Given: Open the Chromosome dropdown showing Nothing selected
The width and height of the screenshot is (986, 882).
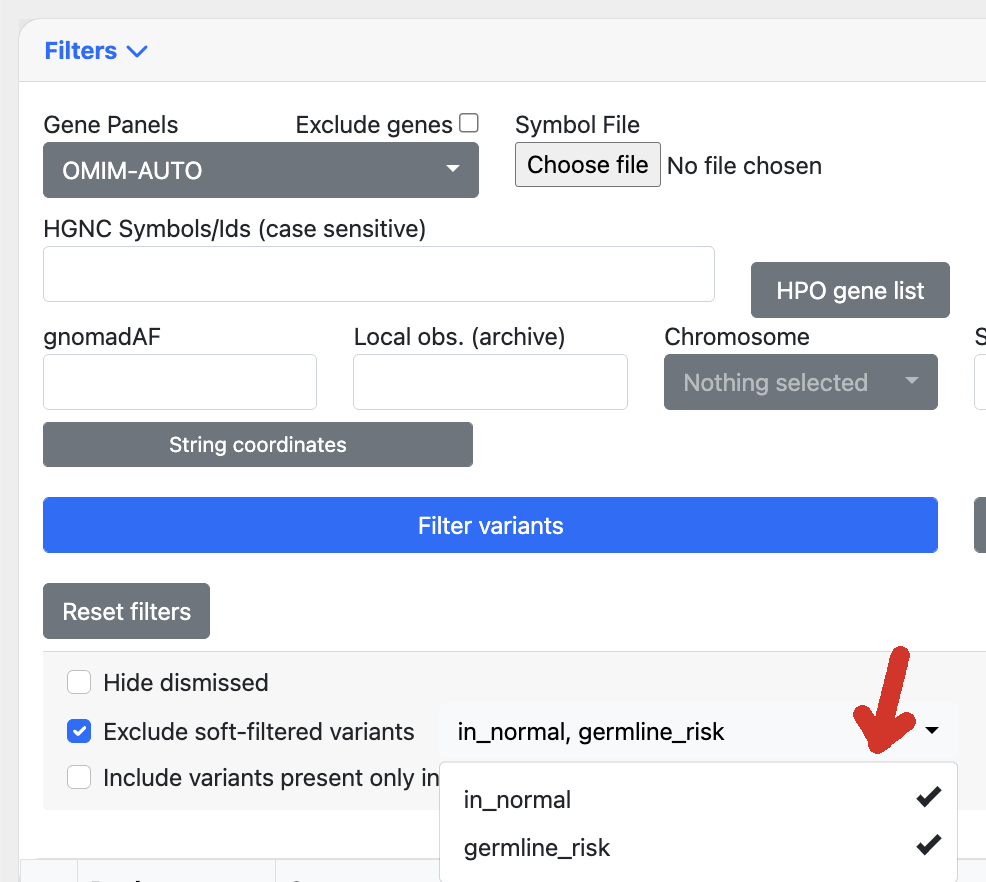Looking at the screenshot, I should pyautogui.click(x=800, y=382).
